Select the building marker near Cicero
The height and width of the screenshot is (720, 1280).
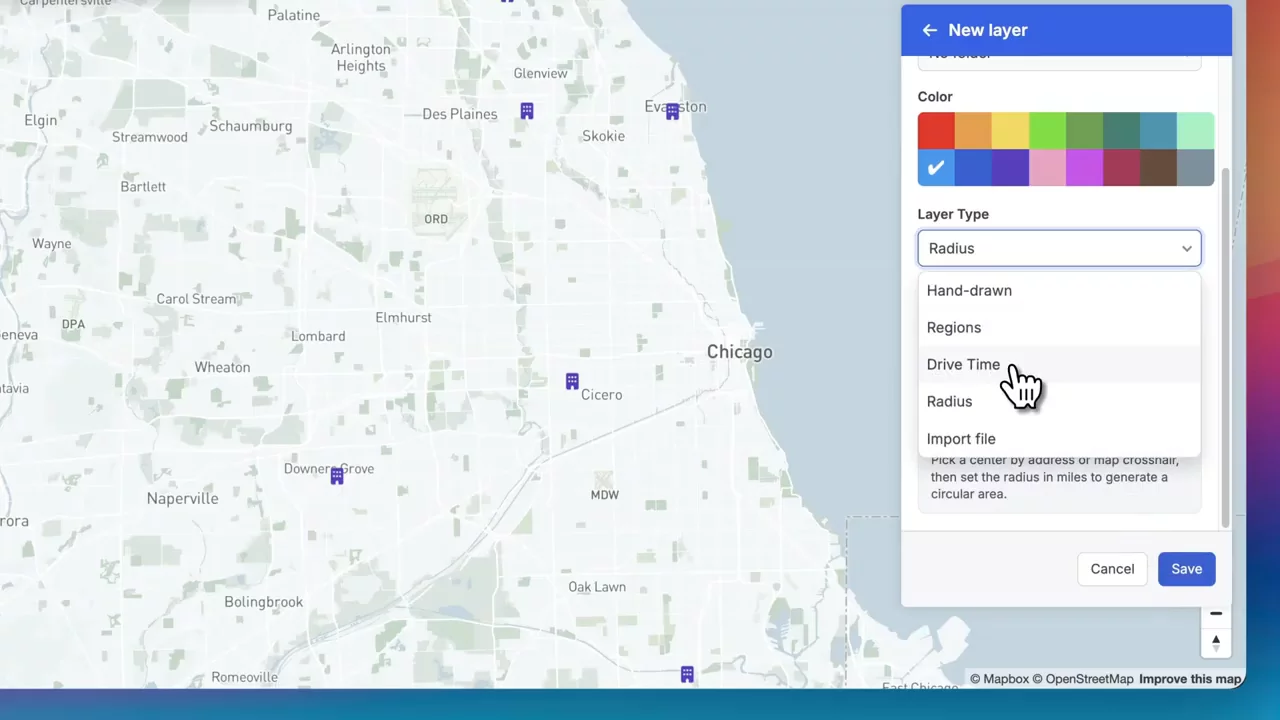pyautogui.click(x=572, y=381)
